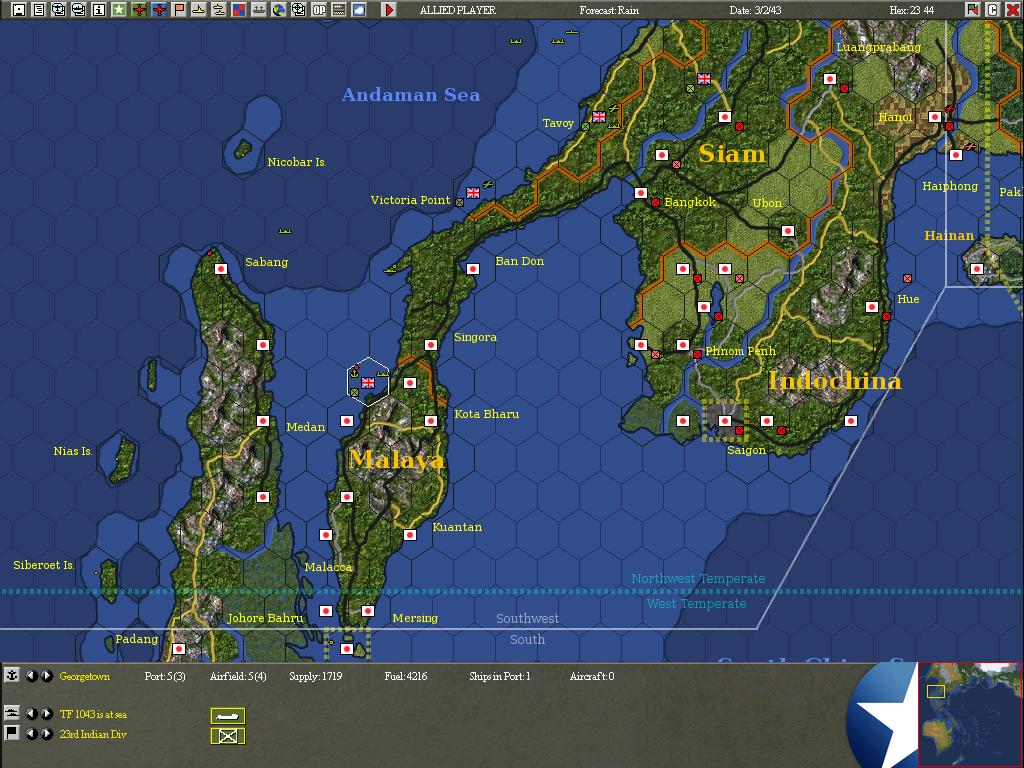
Task: Click the red plane on green background icon
Action: (138, 10)
